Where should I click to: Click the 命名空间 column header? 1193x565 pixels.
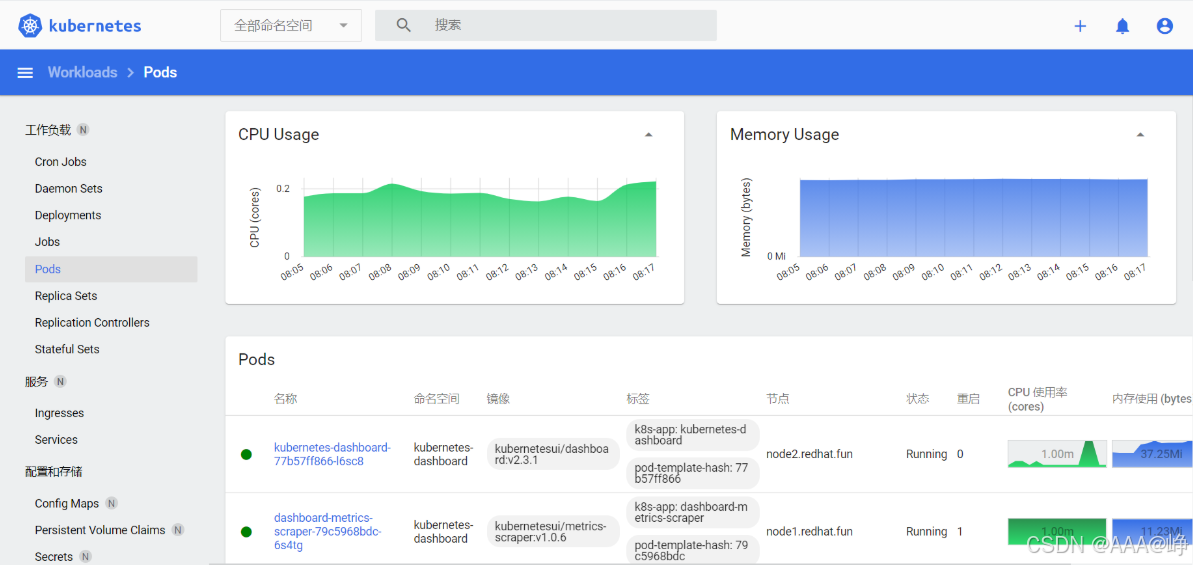pos(437,398)
